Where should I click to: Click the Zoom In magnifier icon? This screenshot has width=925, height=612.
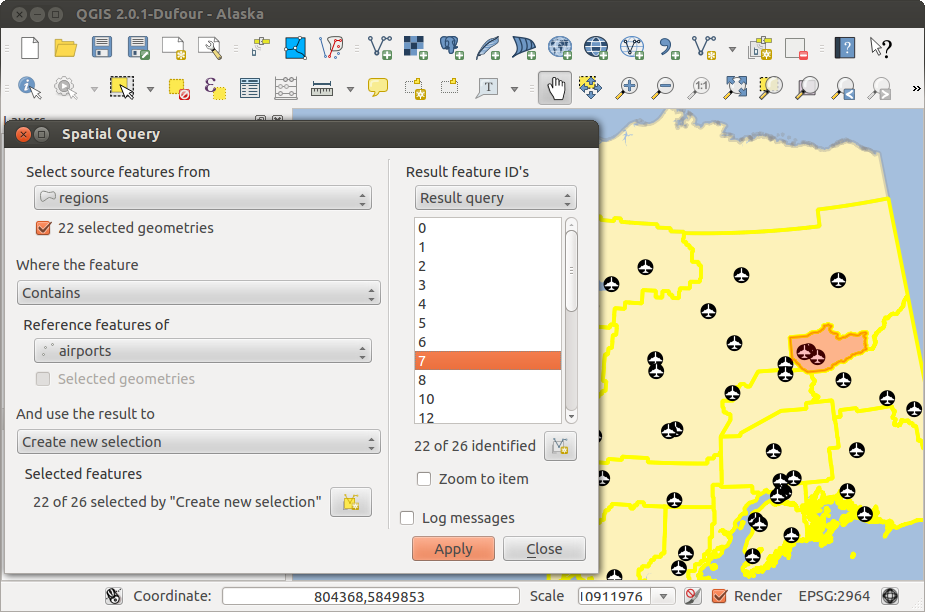pyautogui.click(x=626, y=88)
